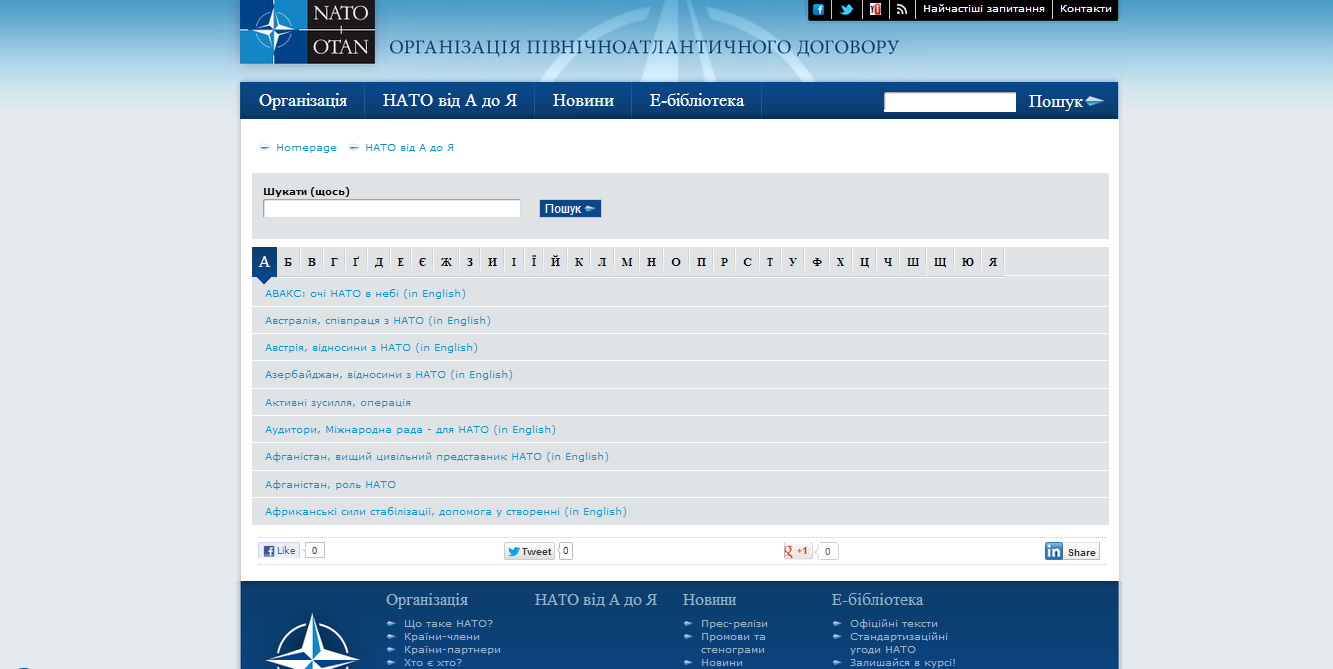
Task: Open the Е-бібліотека main menu item
Action: pyautogui.click(x=696, y=100)
